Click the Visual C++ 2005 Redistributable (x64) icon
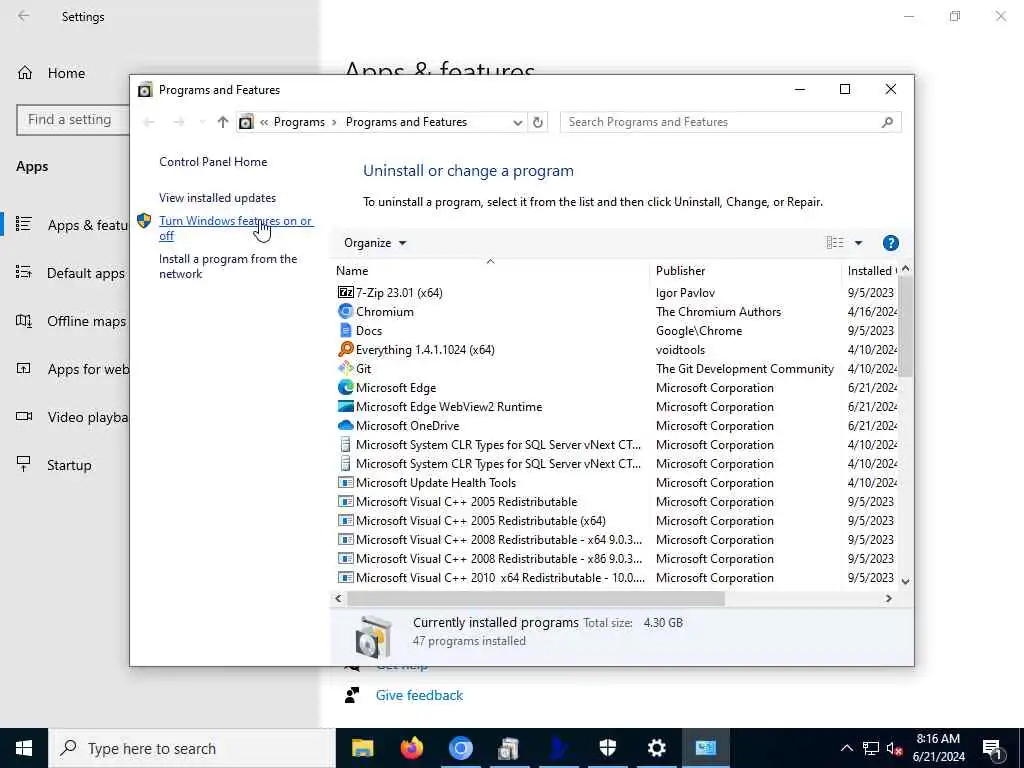 point(345,520)
